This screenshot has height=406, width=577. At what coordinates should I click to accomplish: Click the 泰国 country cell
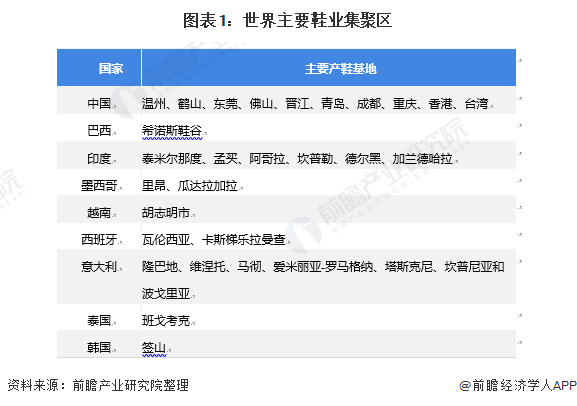[99, 321]
